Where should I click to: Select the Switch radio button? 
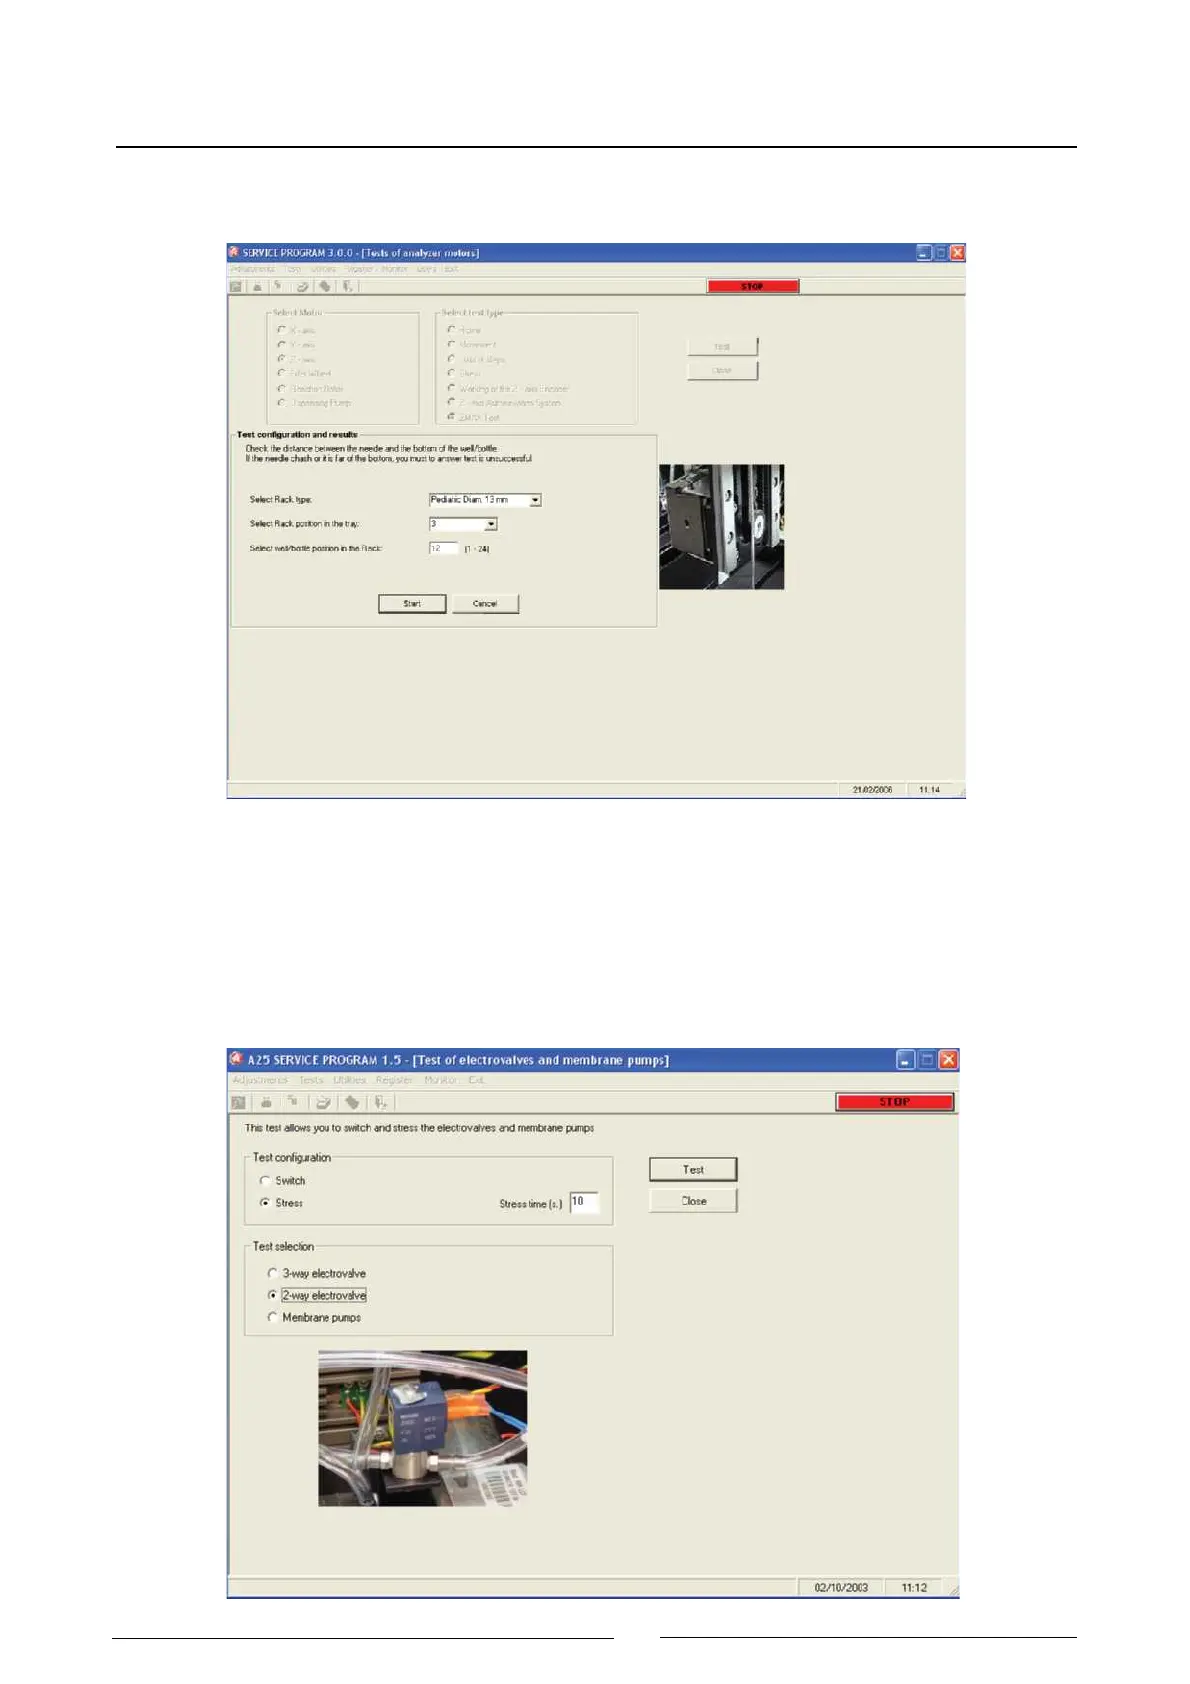coord(265,1181)
